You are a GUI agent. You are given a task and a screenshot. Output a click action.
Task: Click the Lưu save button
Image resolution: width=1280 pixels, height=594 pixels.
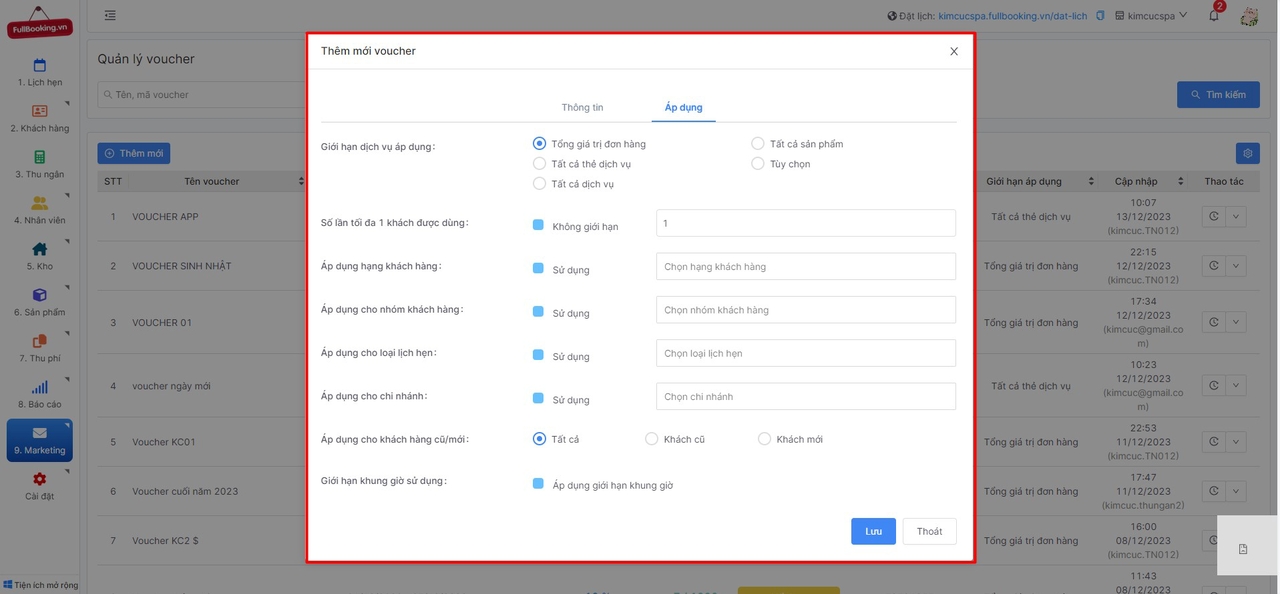pyautogui.click(x=873, y=531)
